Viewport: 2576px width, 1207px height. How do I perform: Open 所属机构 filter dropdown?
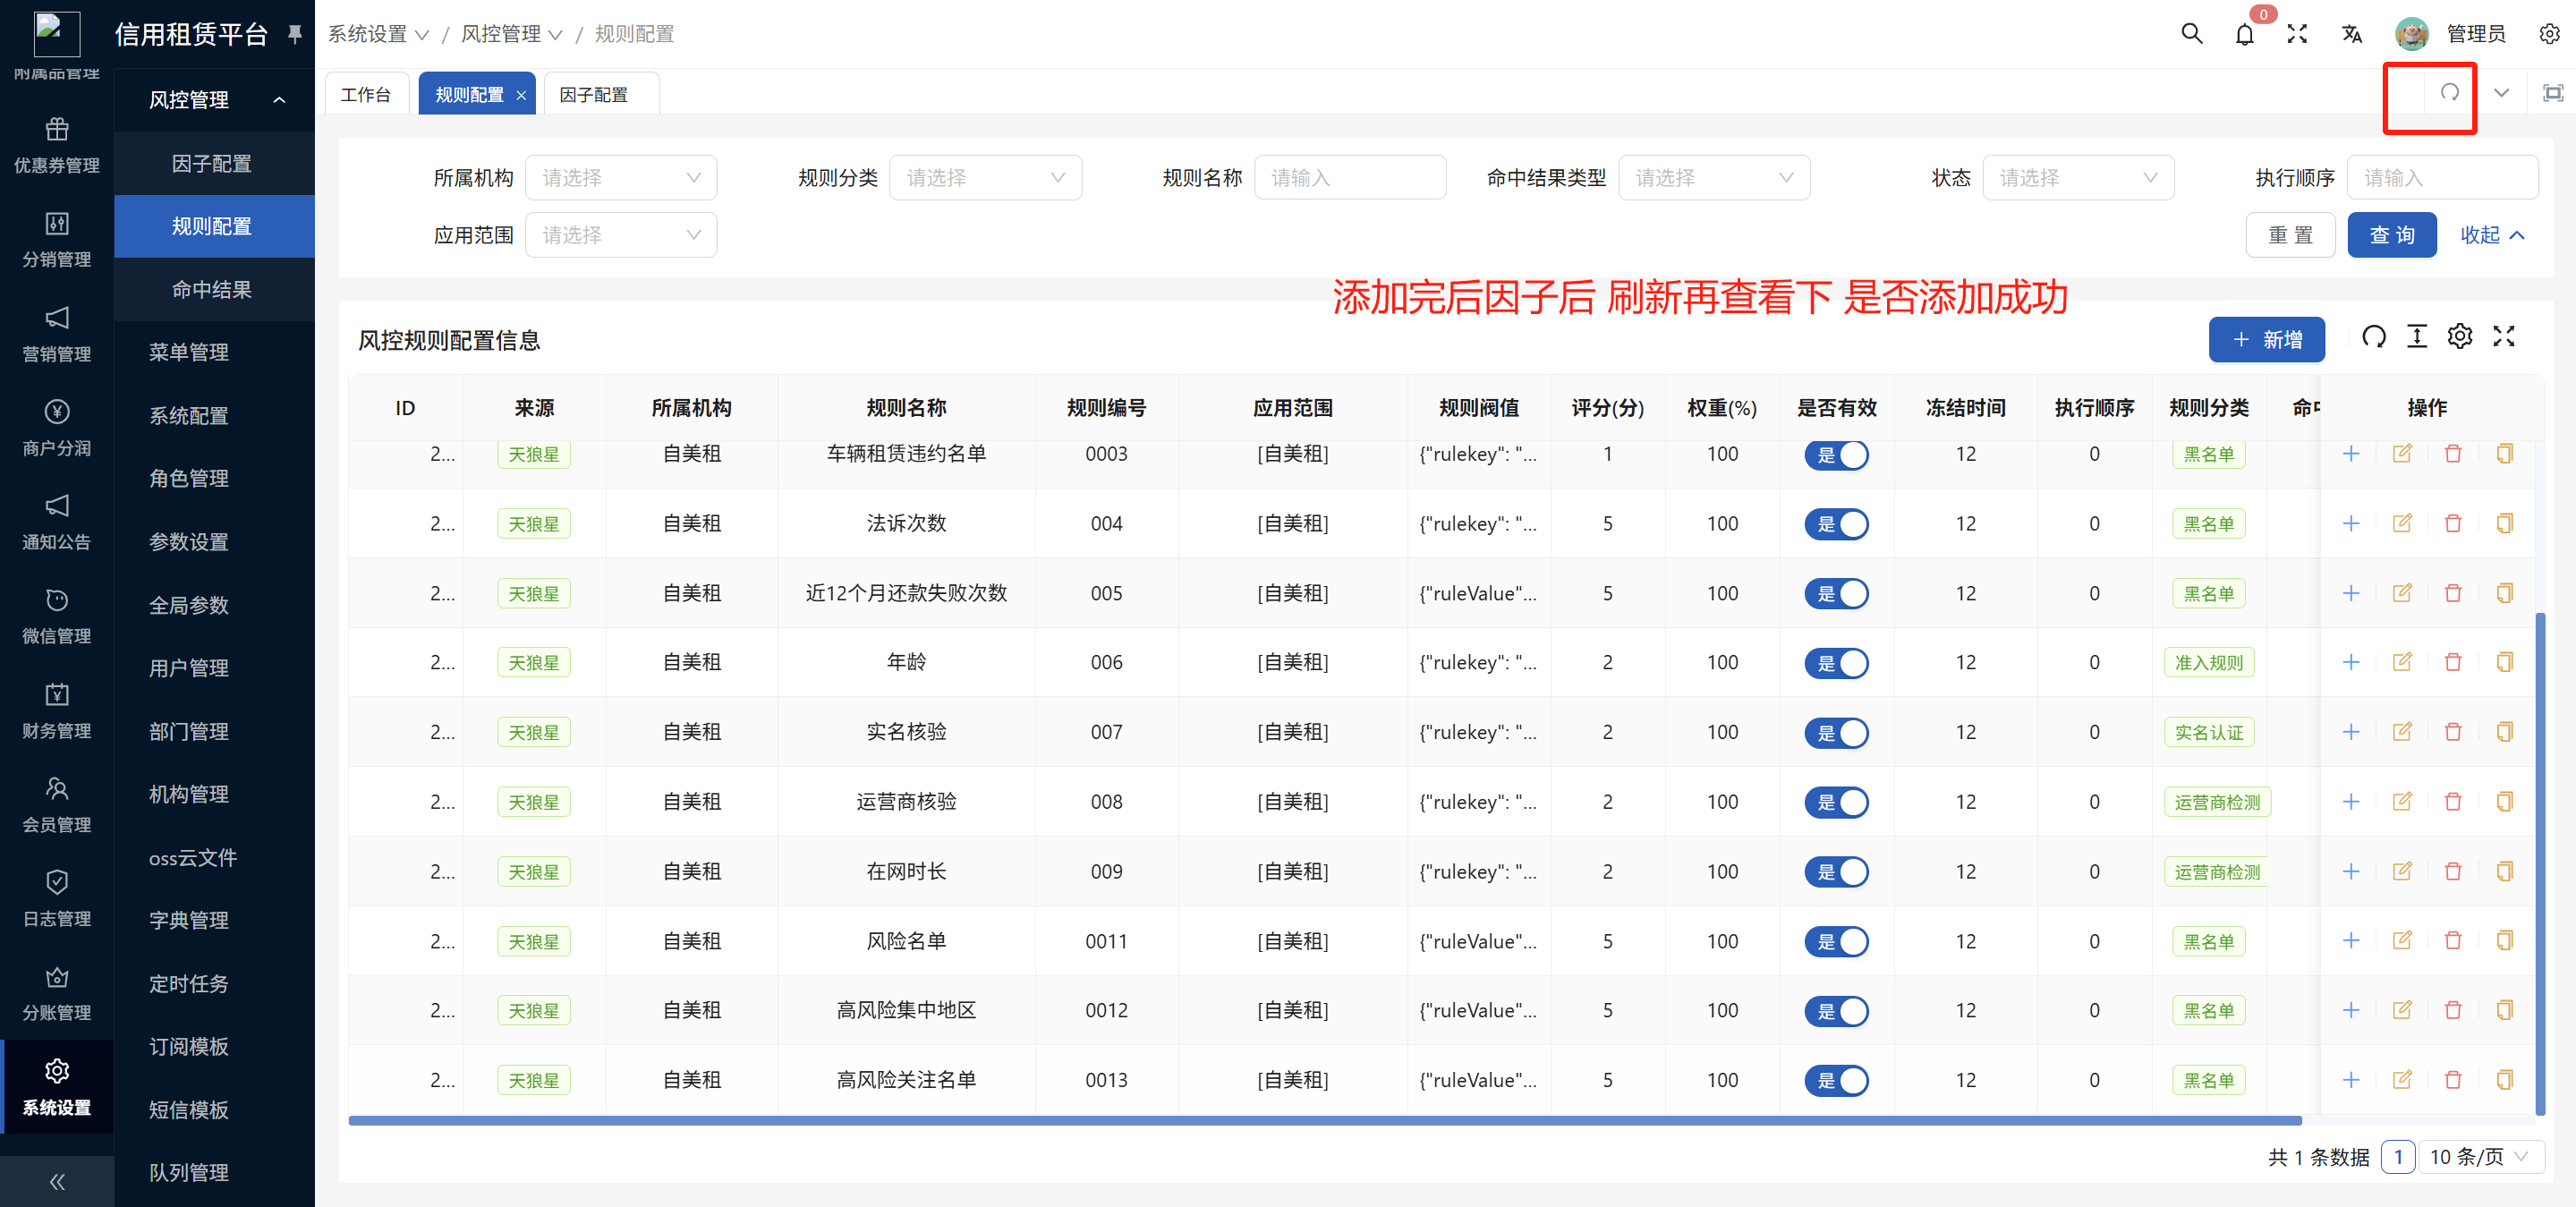621,178
